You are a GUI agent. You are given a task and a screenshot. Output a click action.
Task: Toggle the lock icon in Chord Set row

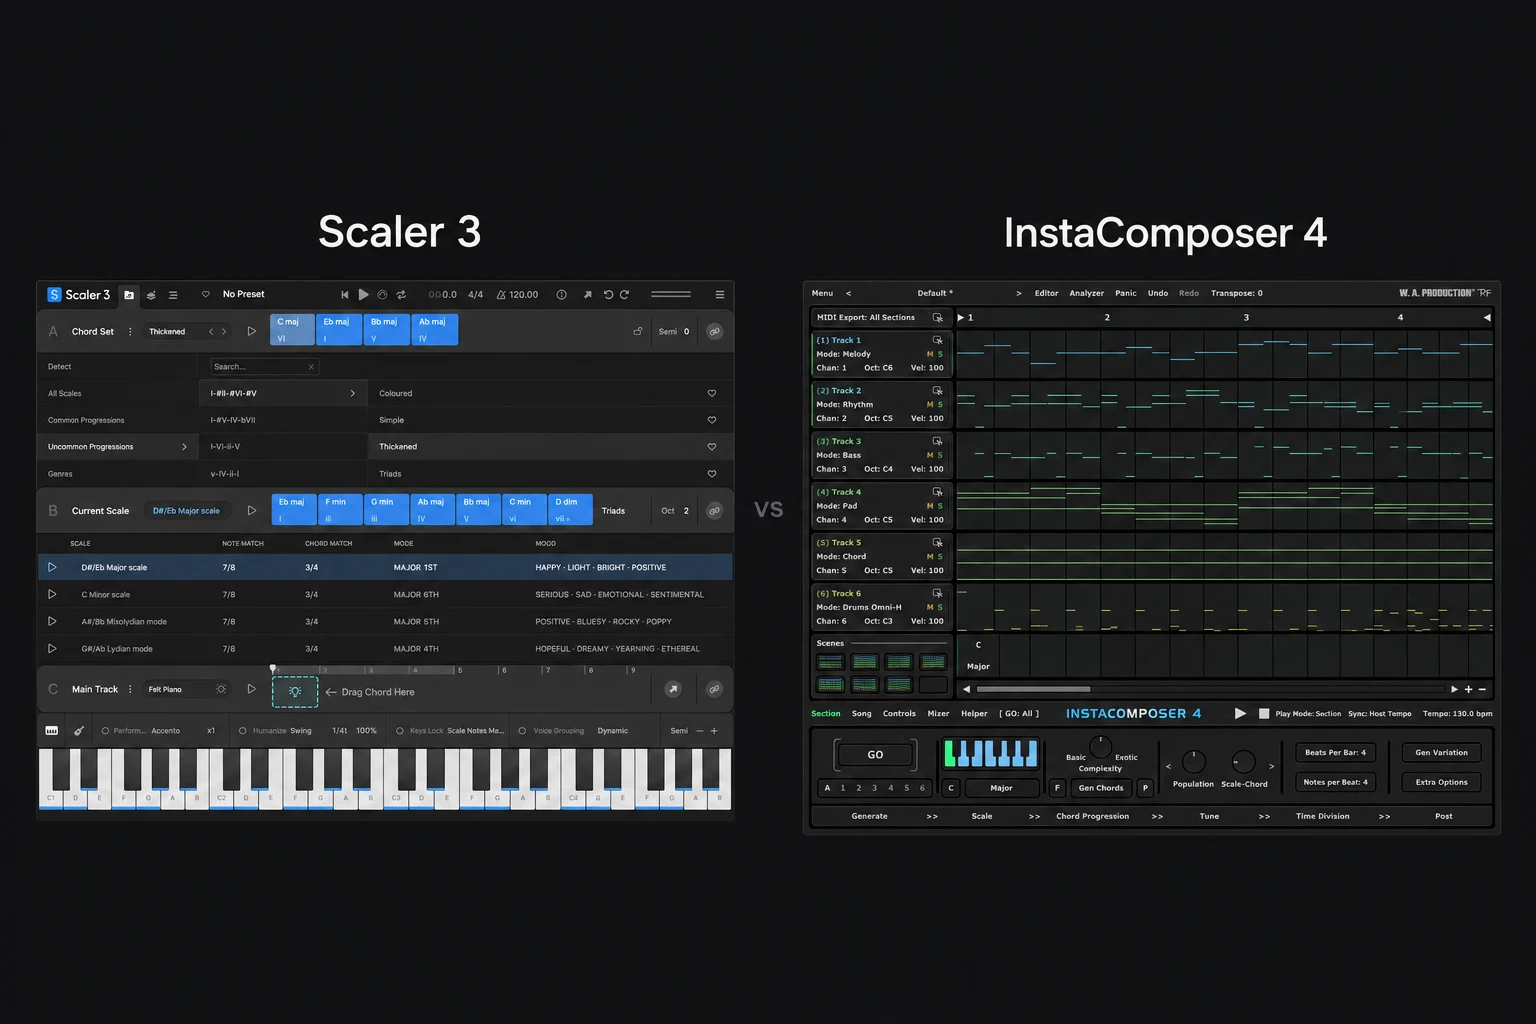click(638, 331)
